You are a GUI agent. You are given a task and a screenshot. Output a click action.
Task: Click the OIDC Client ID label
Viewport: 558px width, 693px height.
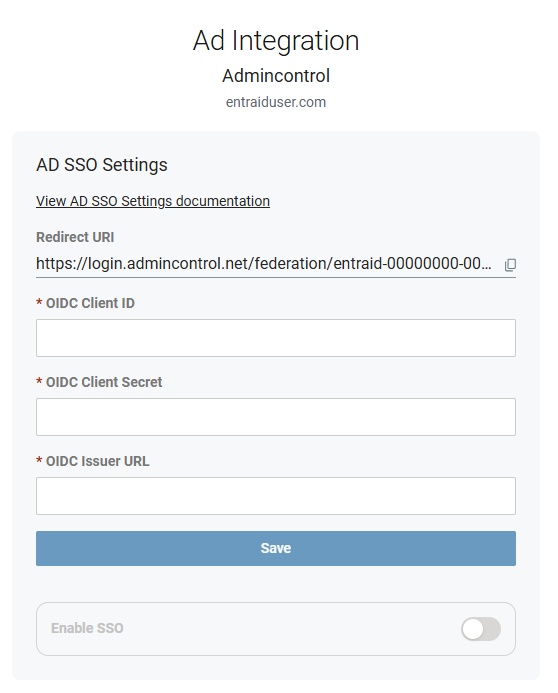[90, 303]
